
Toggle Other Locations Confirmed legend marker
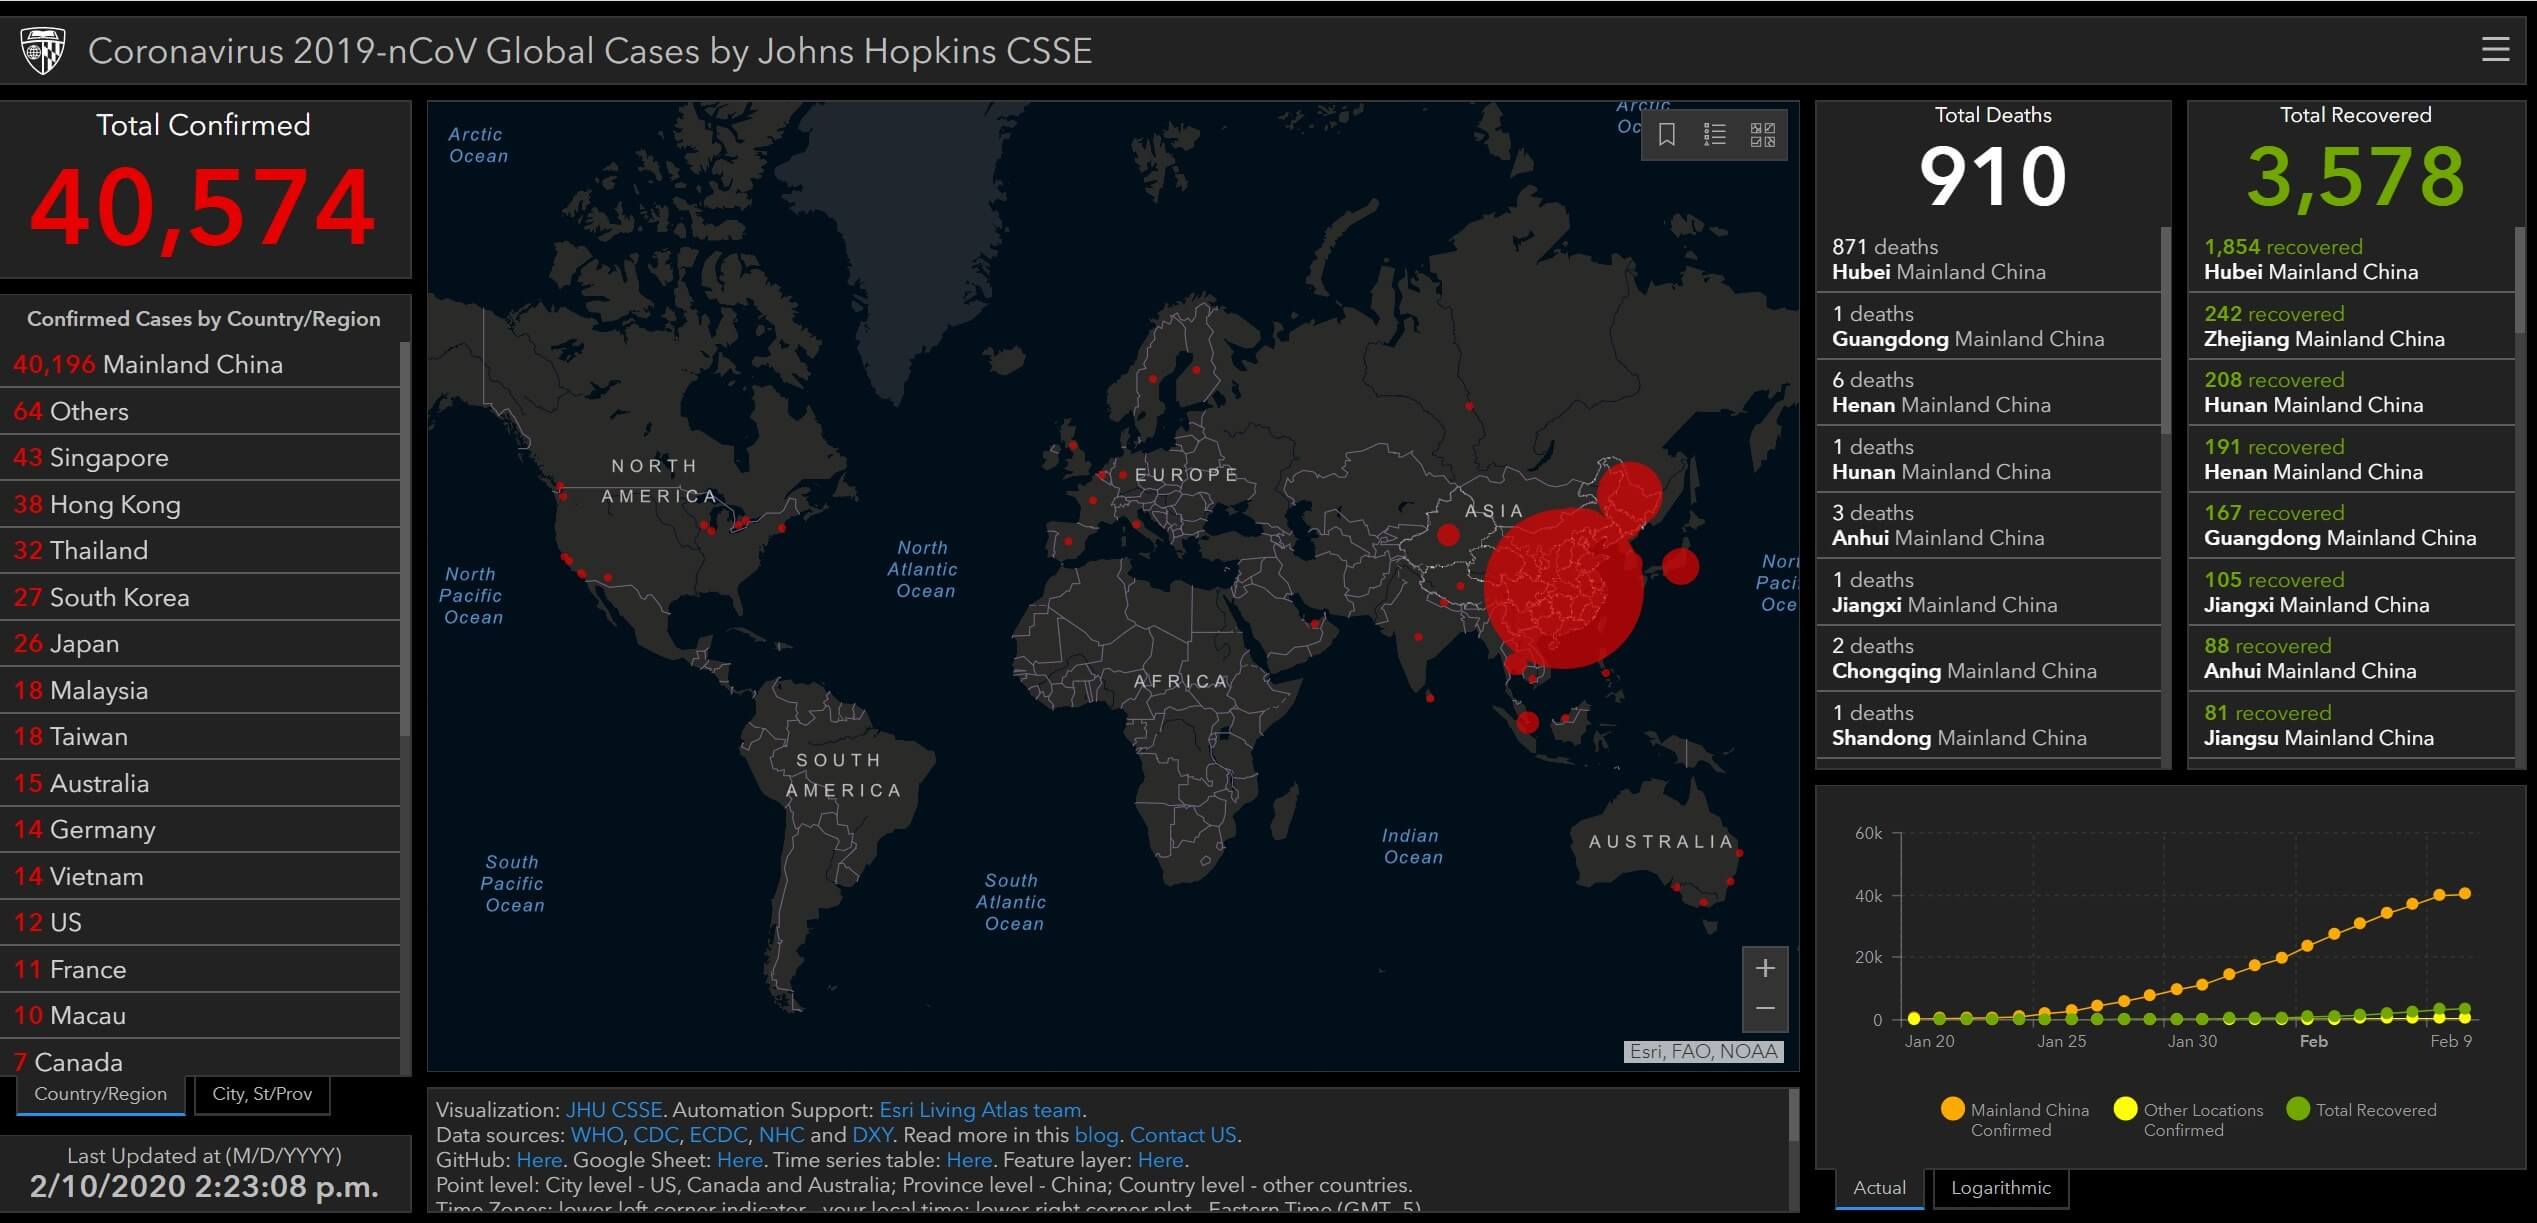coord(2125,1109)
